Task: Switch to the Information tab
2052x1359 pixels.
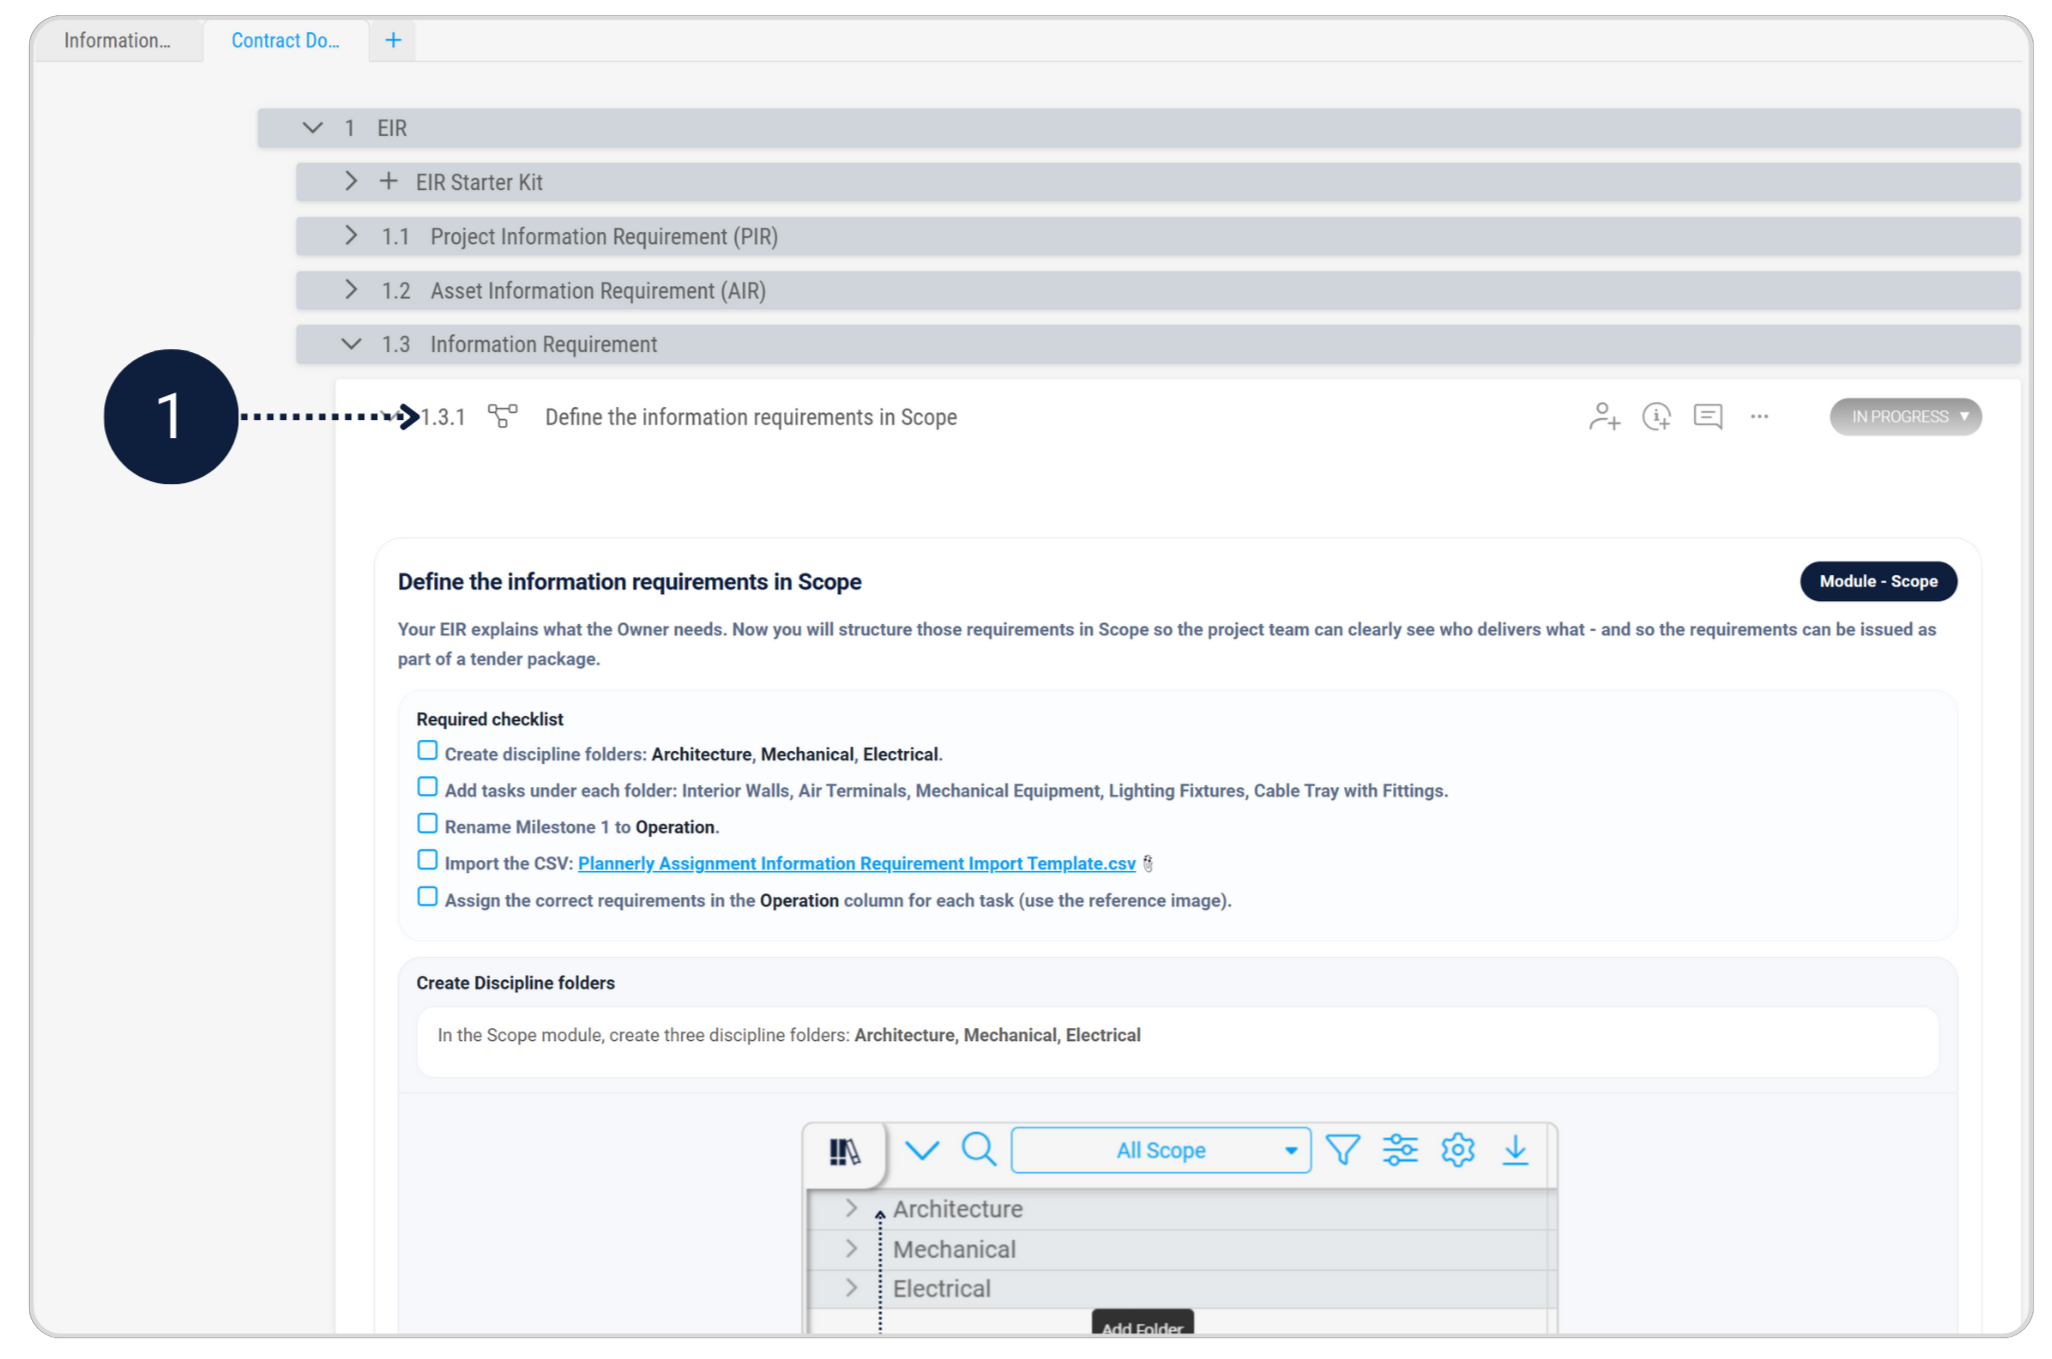Action: click(x=117, y=41)
